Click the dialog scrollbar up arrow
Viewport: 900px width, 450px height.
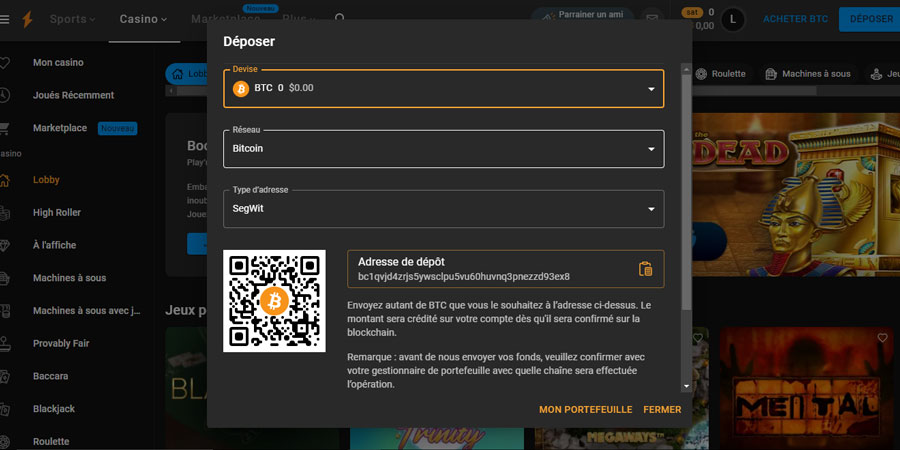click(x=686, y=69)
